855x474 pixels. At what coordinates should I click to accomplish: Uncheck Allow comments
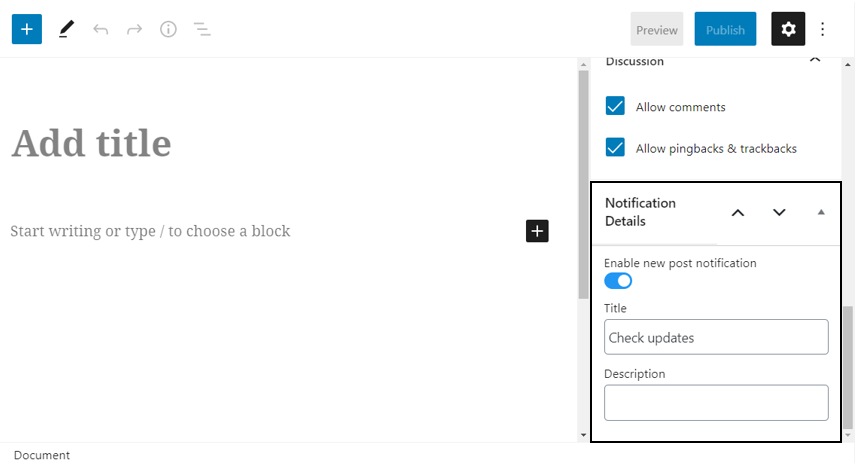tap(615, 106)
